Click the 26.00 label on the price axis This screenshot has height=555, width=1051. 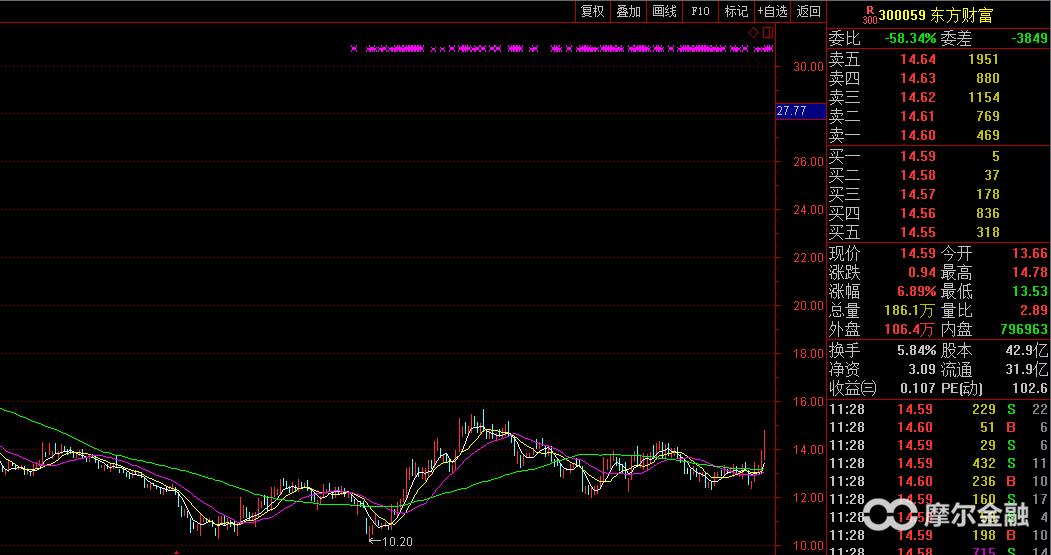pos(808,162)
